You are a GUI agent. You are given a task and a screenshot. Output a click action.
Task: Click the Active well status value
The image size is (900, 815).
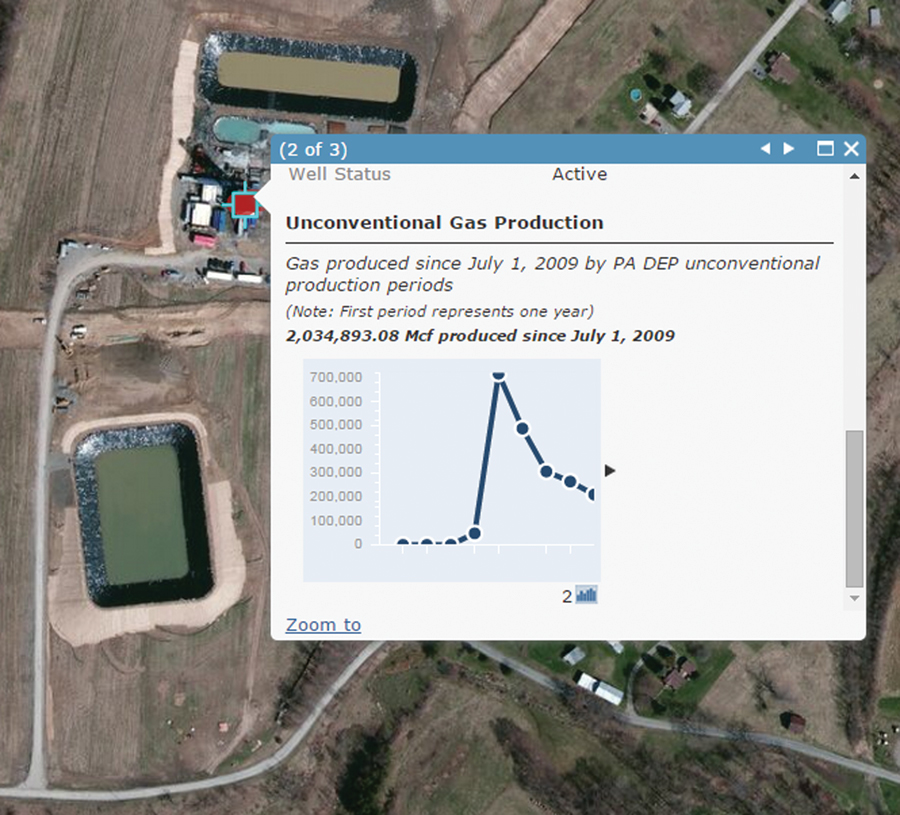(578, 174)
